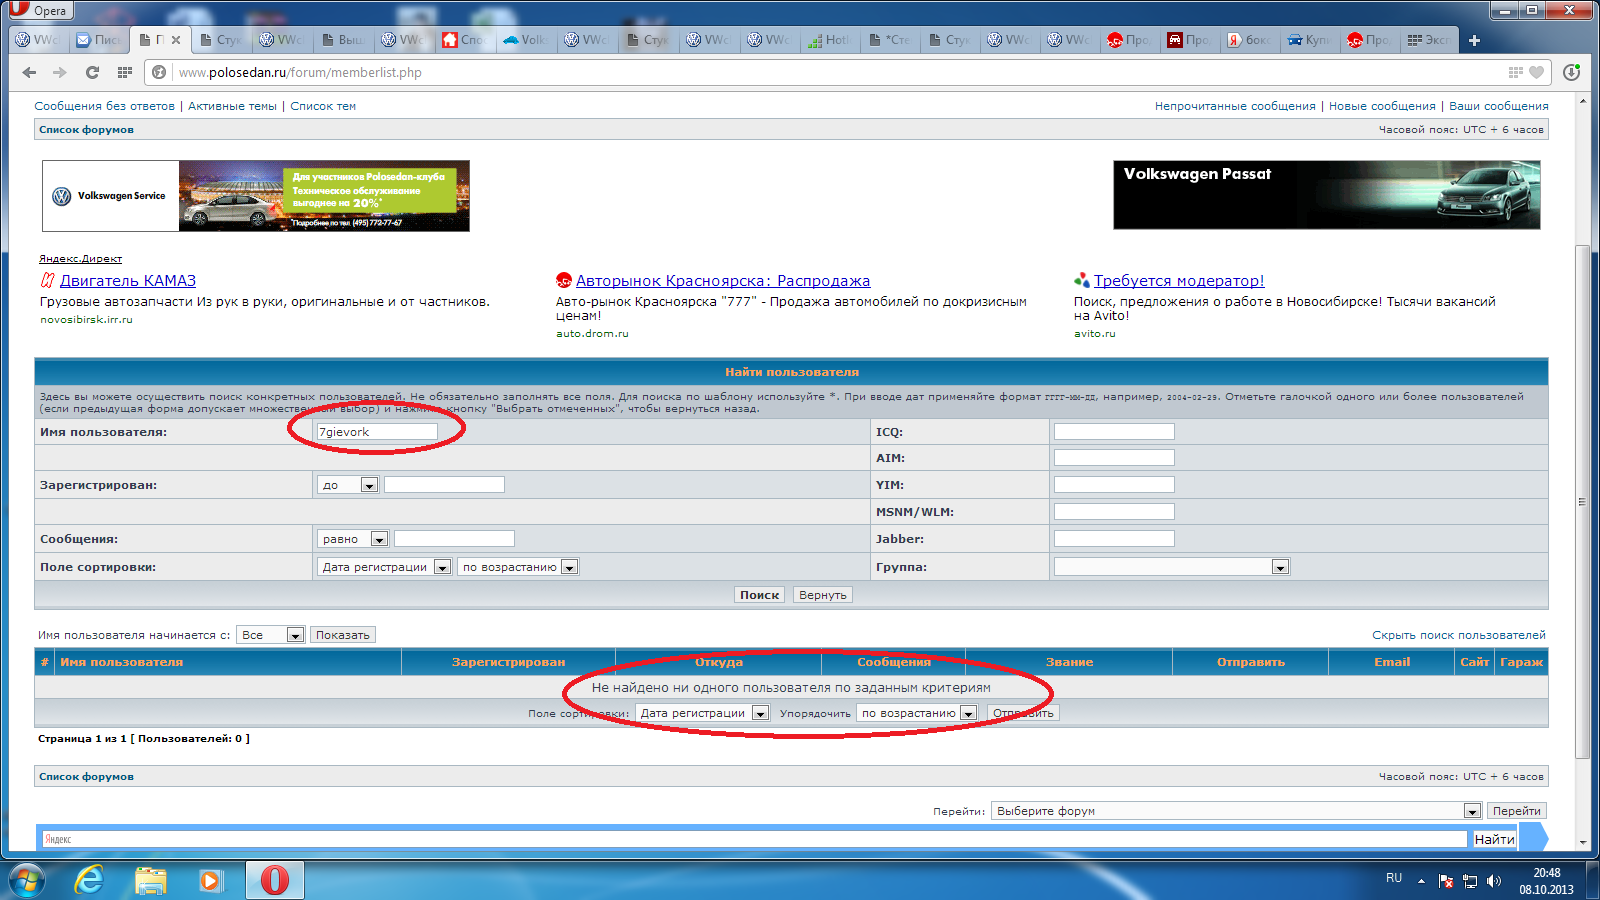Viewport: 1600px width, 900px height.
Task: Switch to the Яндекс 'боко' tab
Action: click(1248, 40)
